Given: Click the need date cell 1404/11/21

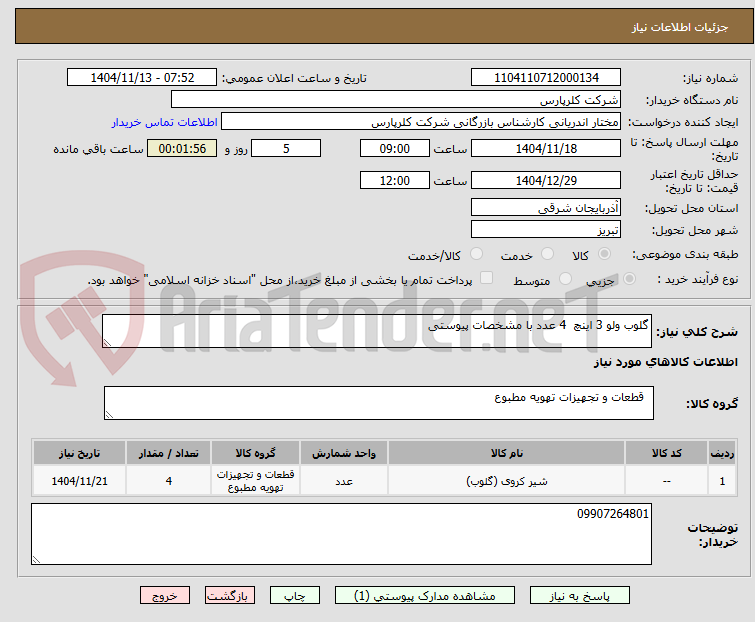Looking at the screenshot, I should (79, 481).
